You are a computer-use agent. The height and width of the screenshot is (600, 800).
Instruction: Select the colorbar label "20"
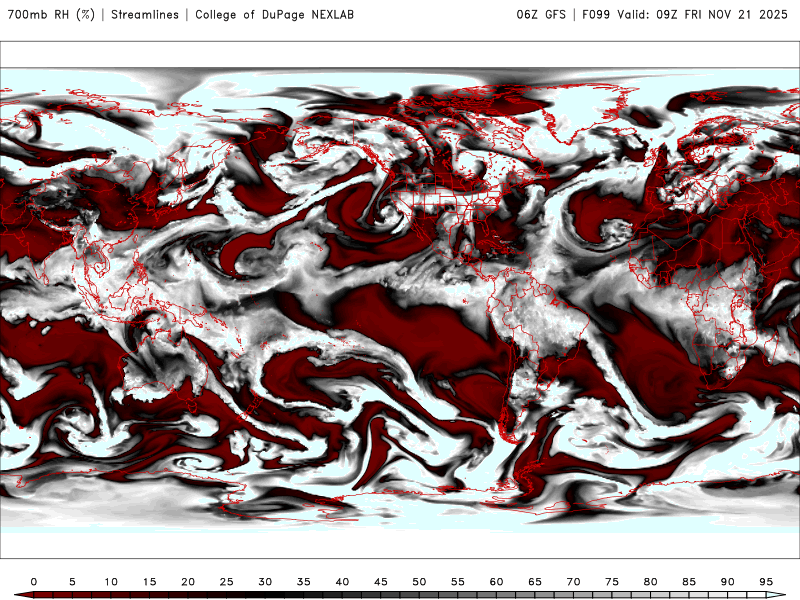click(188, 582)
